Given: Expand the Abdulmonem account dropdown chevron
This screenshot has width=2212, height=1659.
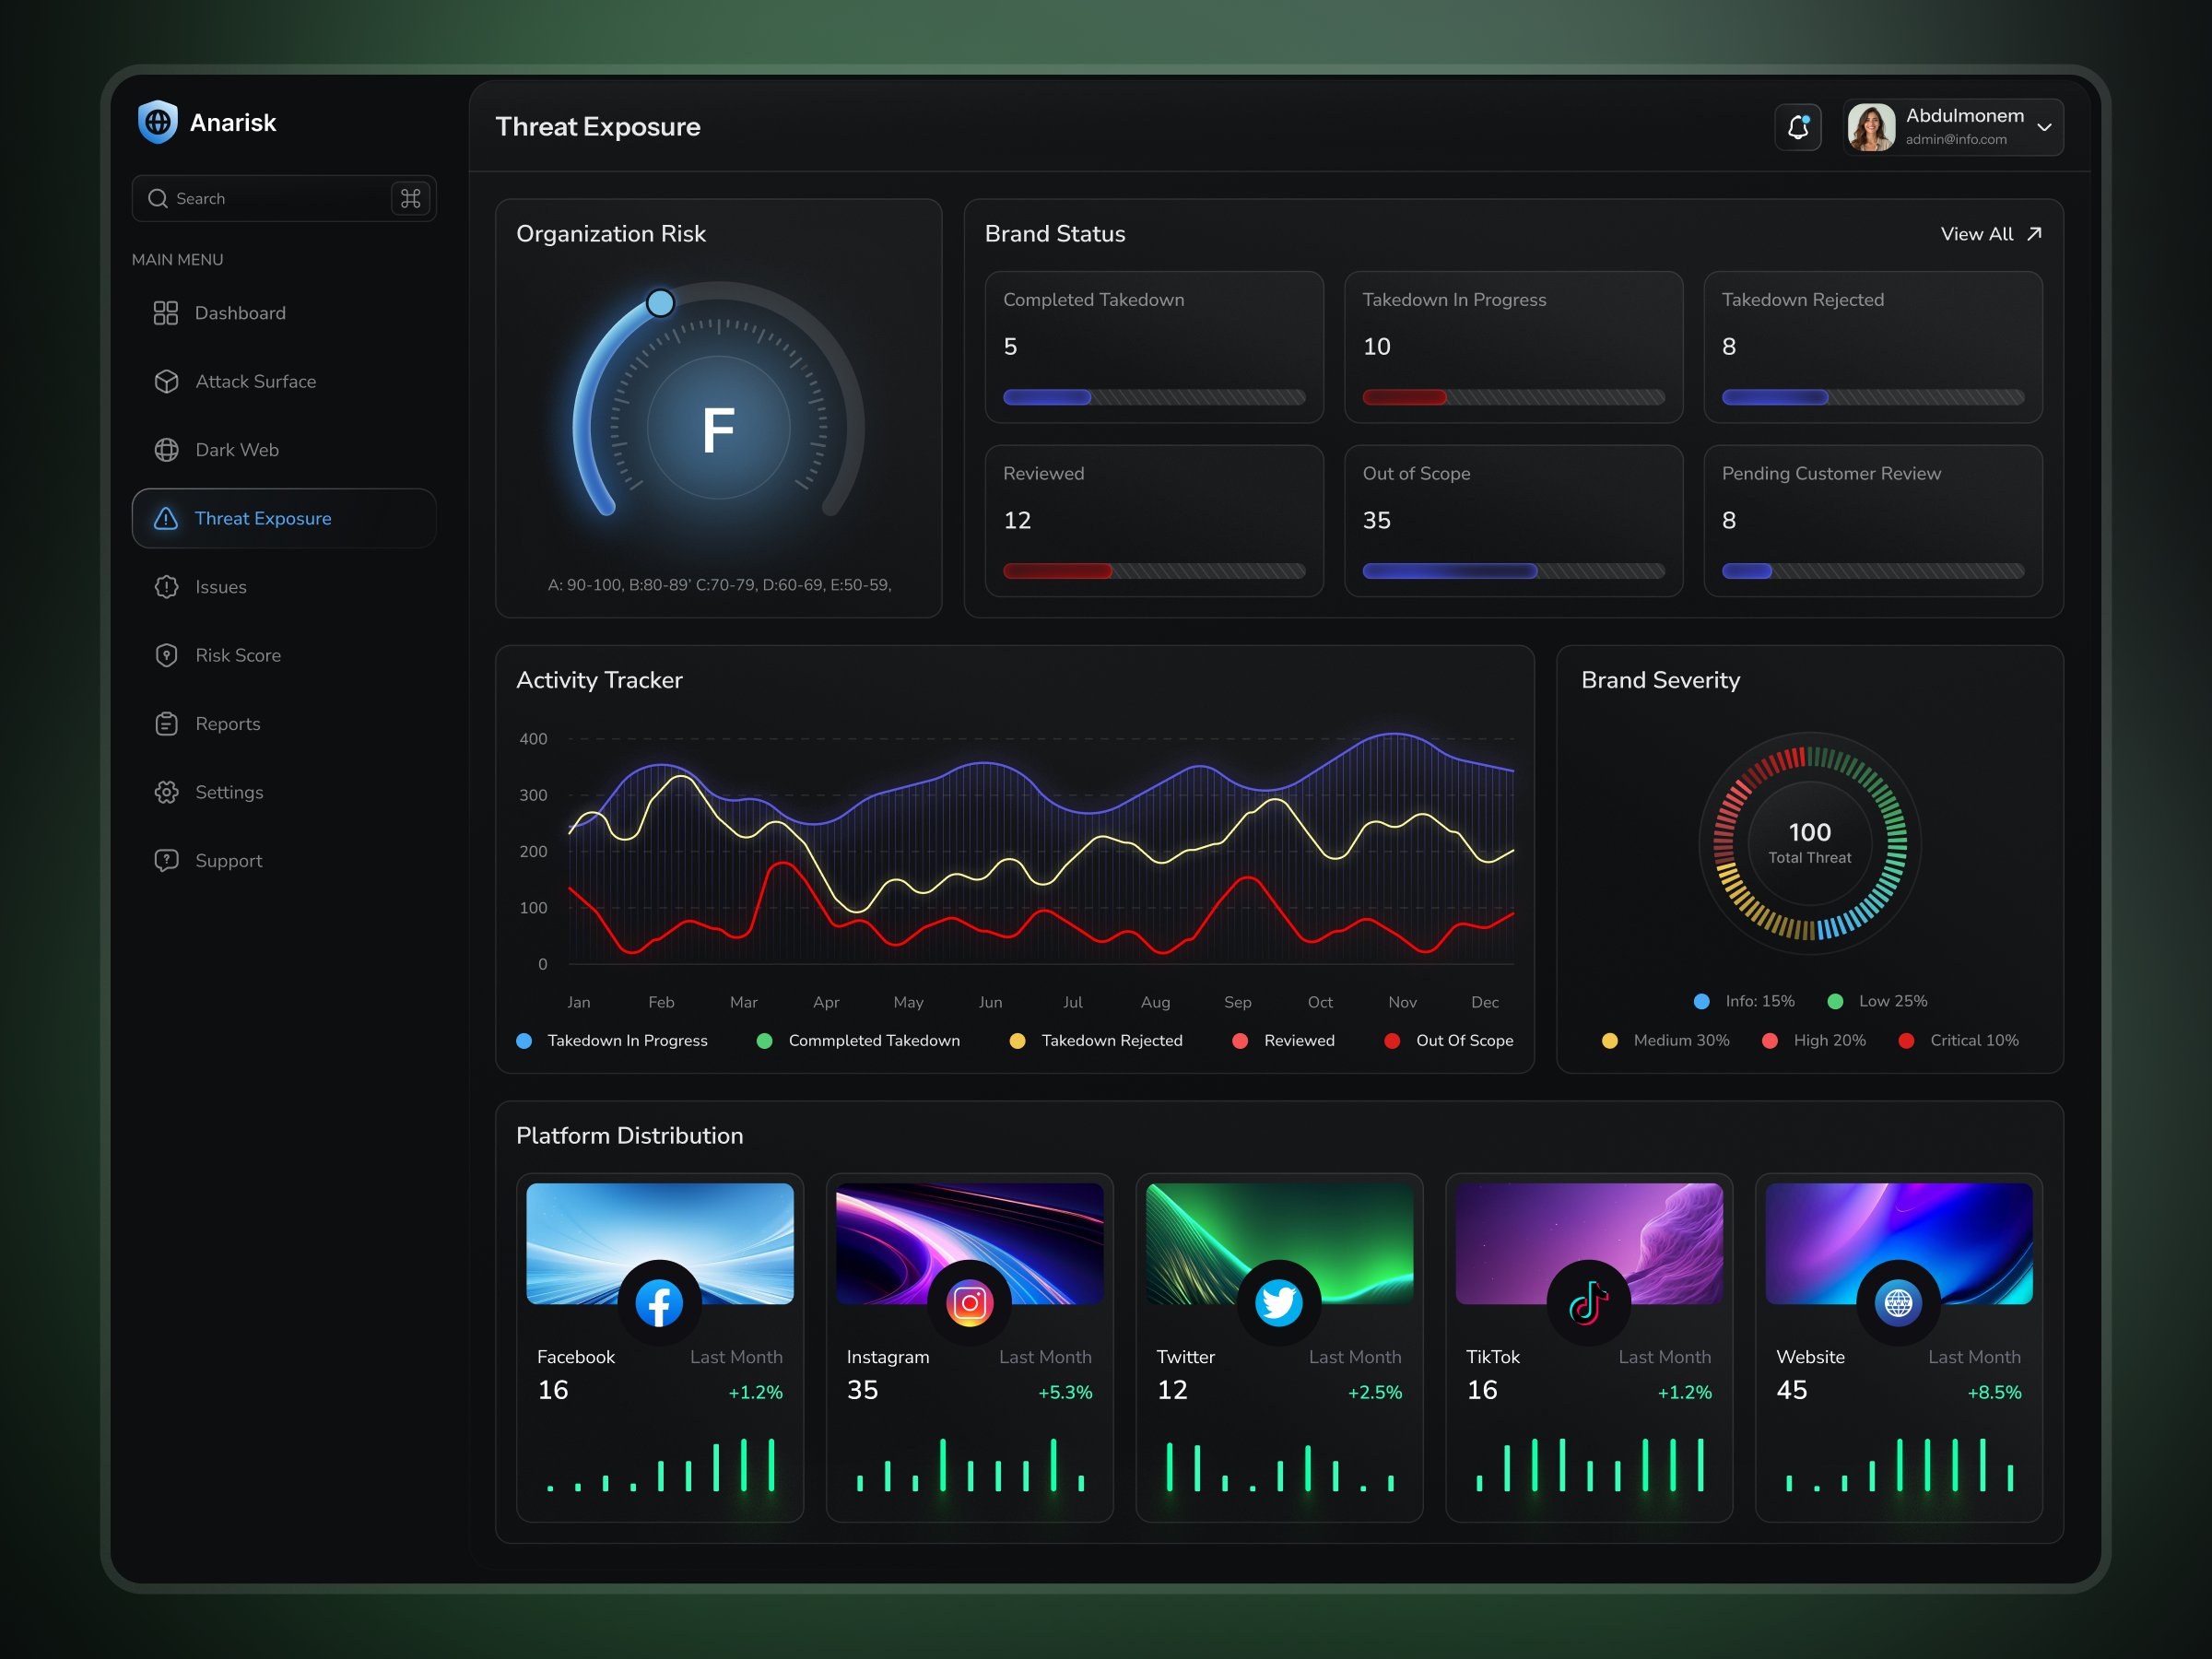Looking at the screenshot, I should [2044, 127].
